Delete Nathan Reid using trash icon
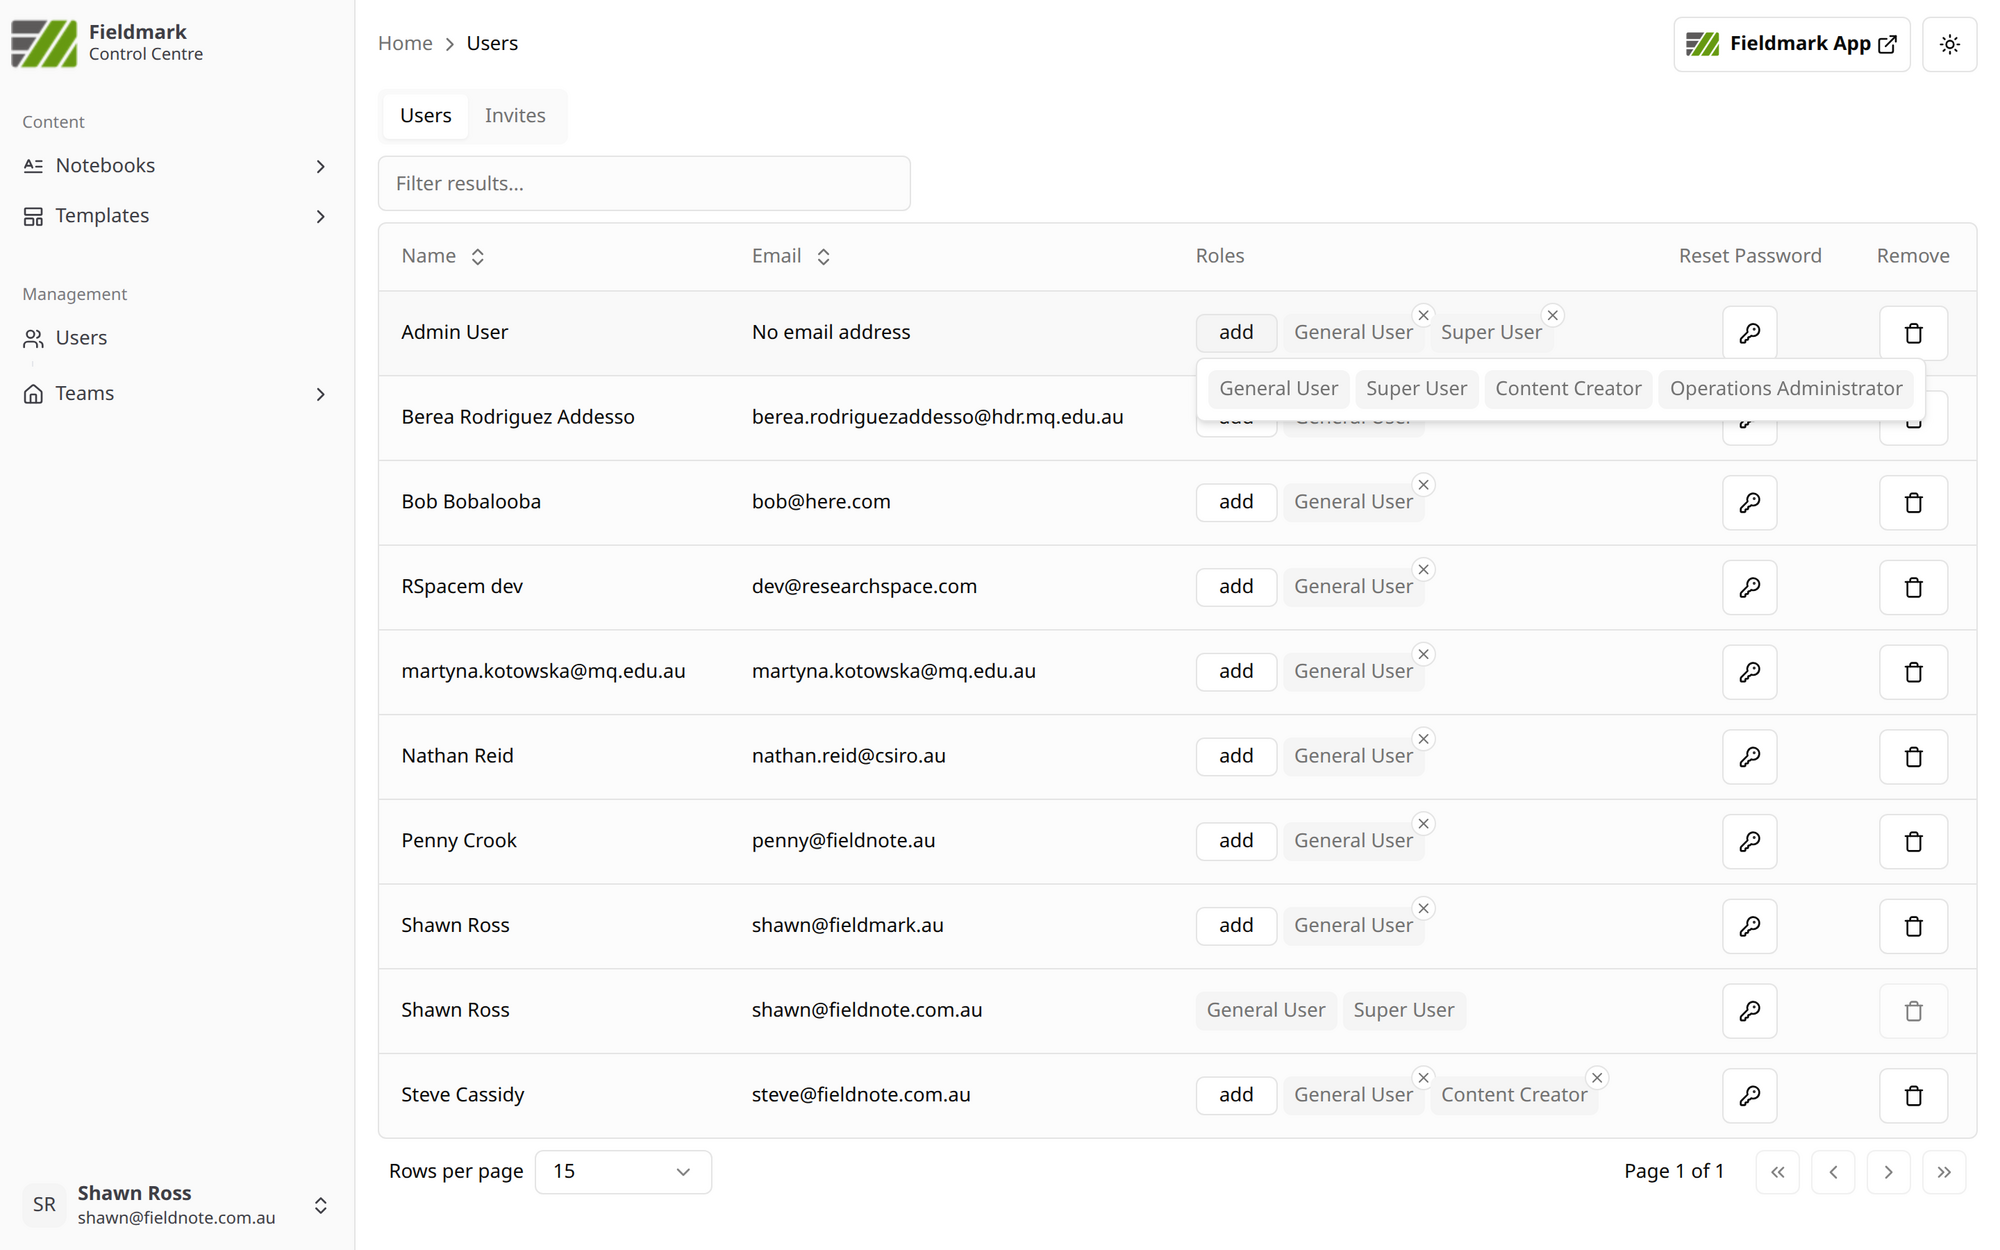Screen dimensions: 2000x1250 pyautogui.click(x=1912, y=757)
